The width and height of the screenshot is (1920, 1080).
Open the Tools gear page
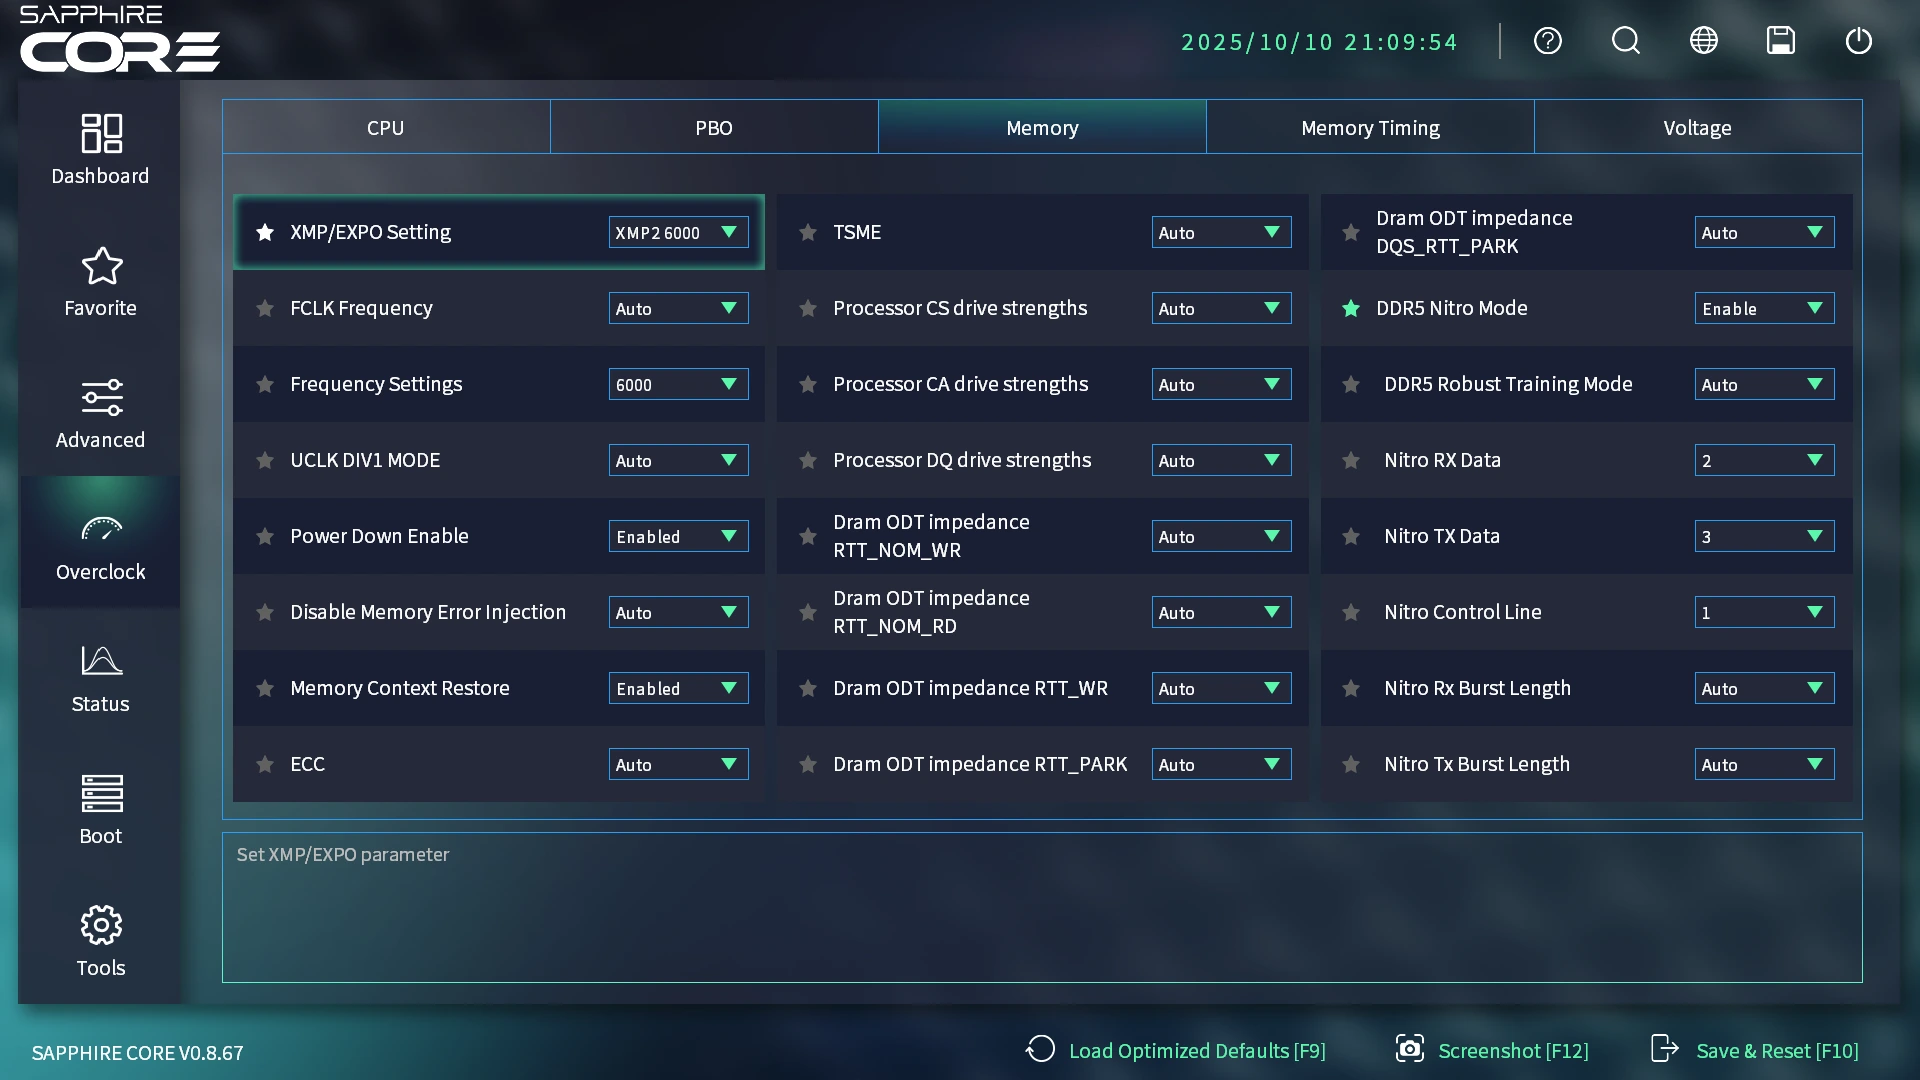(100, 942)
